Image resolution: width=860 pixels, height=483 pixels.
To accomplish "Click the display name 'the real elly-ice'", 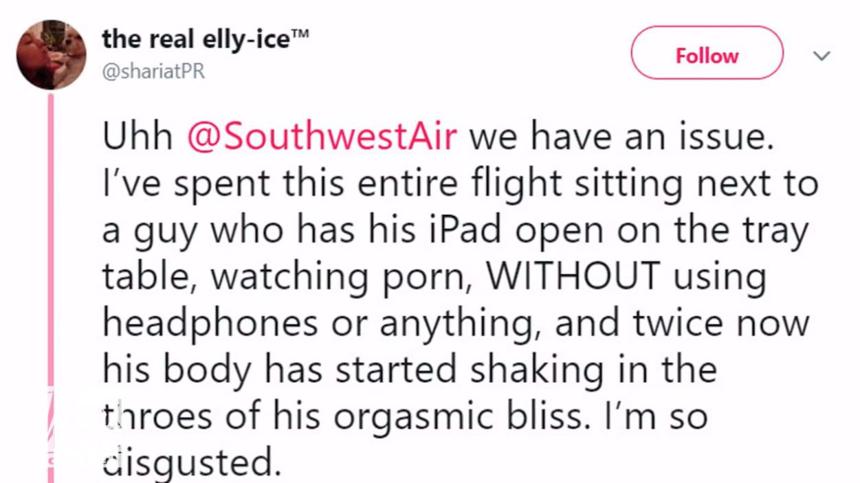I will click(x=192, y=38).
